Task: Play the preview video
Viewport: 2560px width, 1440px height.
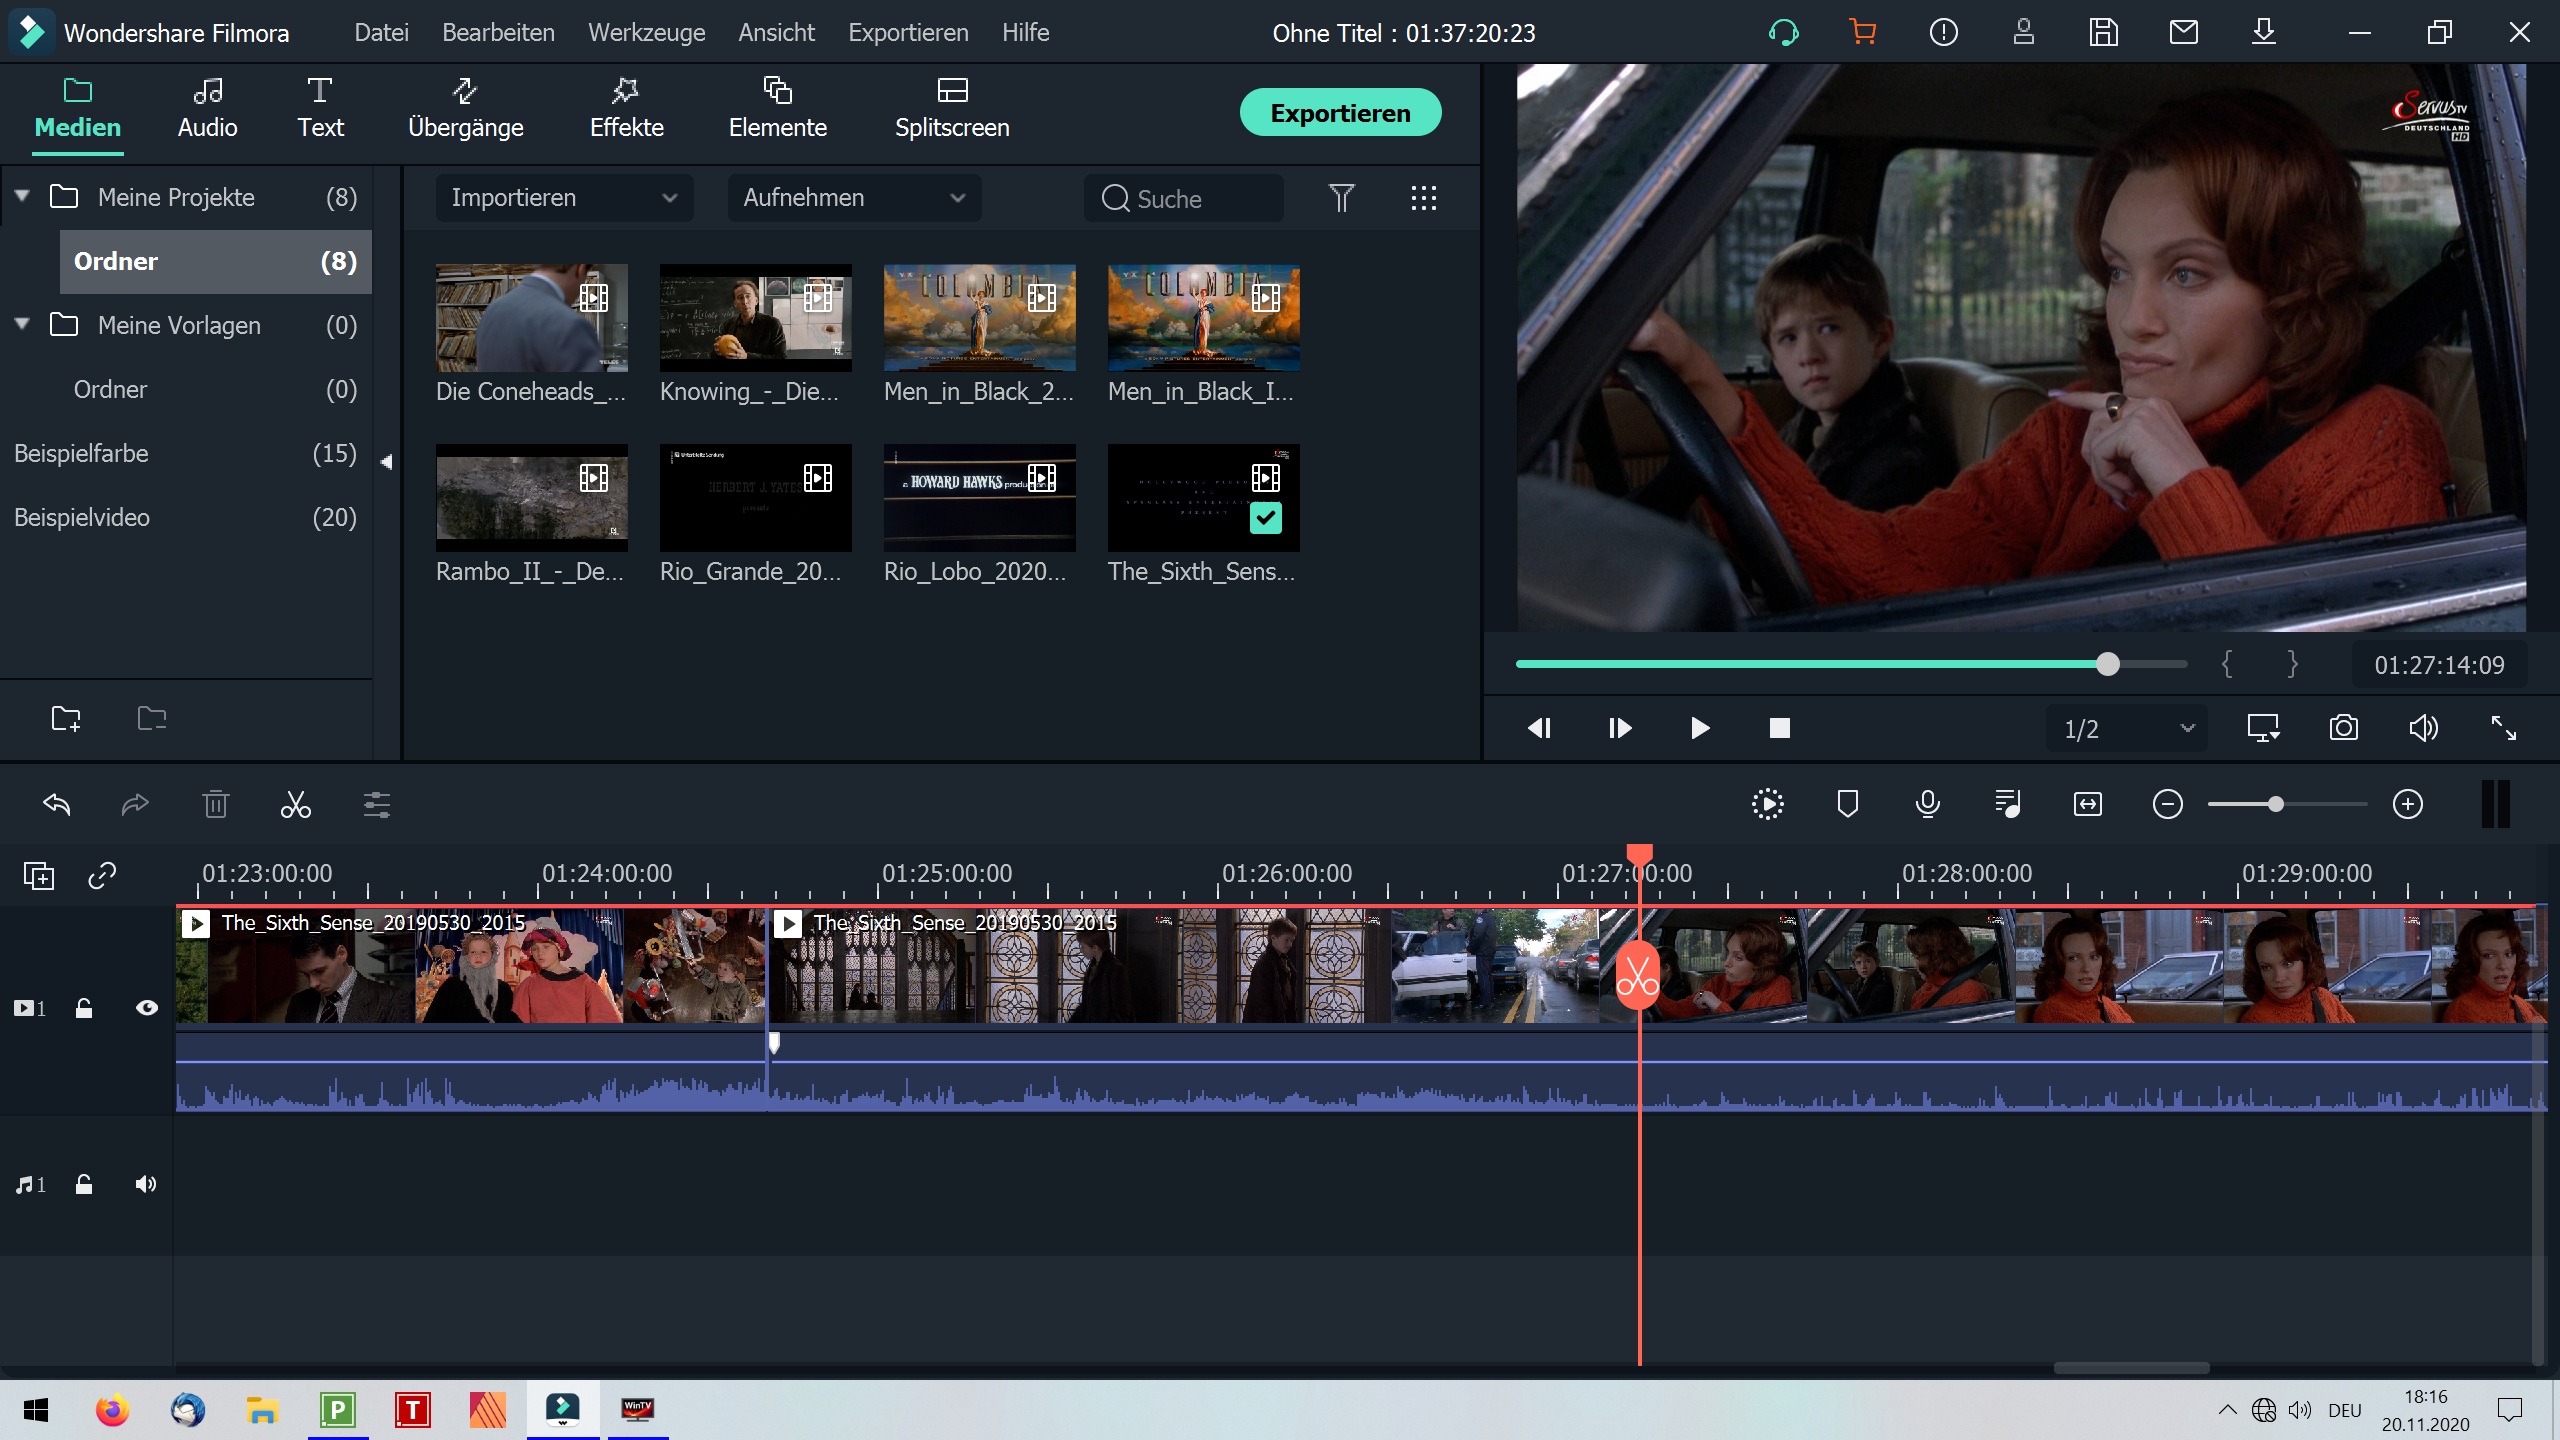Action: pos(1700,728)
